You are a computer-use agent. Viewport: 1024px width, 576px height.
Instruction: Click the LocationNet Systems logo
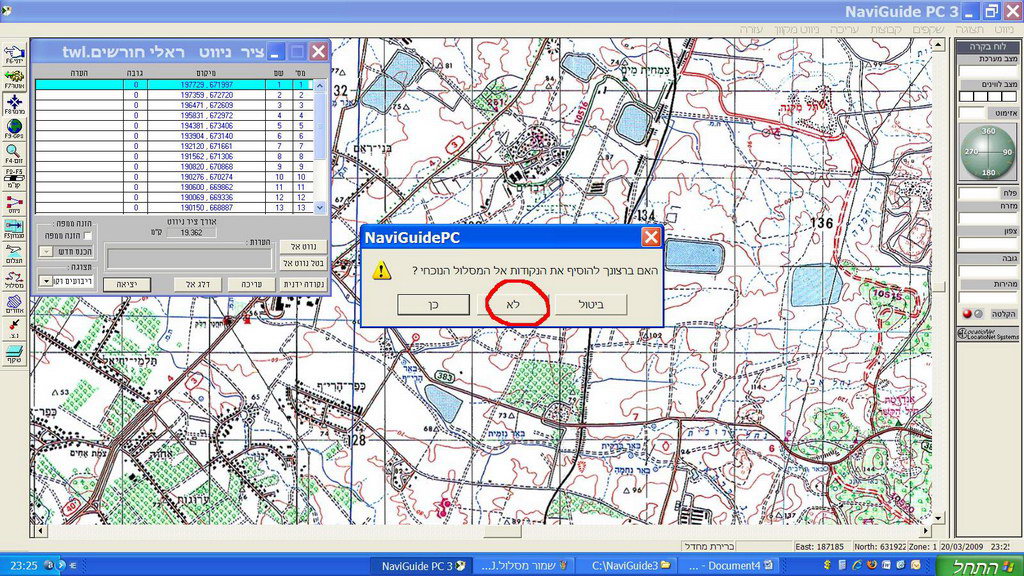coord(988,334)
